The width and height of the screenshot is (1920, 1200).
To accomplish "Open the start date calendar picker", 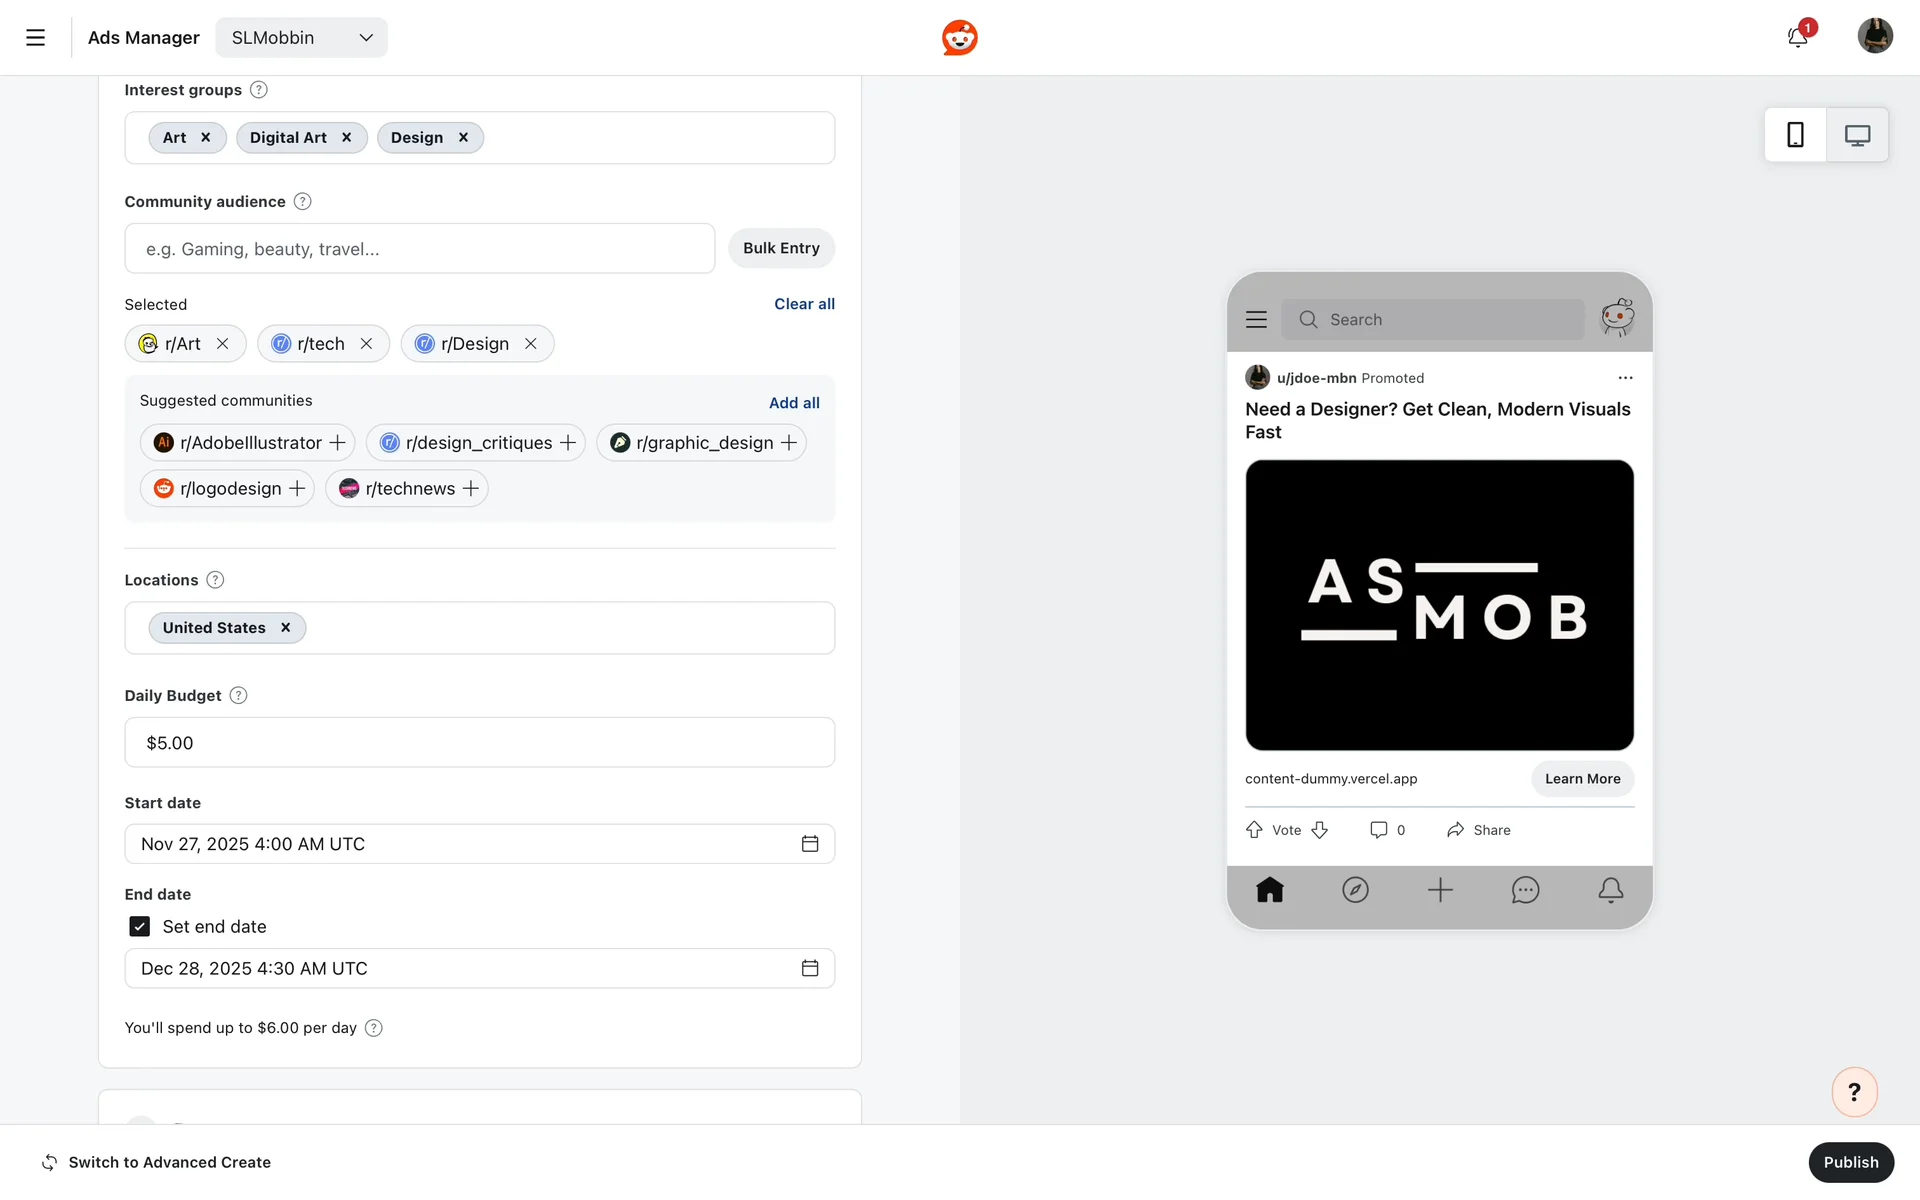I will pos(810,844).
